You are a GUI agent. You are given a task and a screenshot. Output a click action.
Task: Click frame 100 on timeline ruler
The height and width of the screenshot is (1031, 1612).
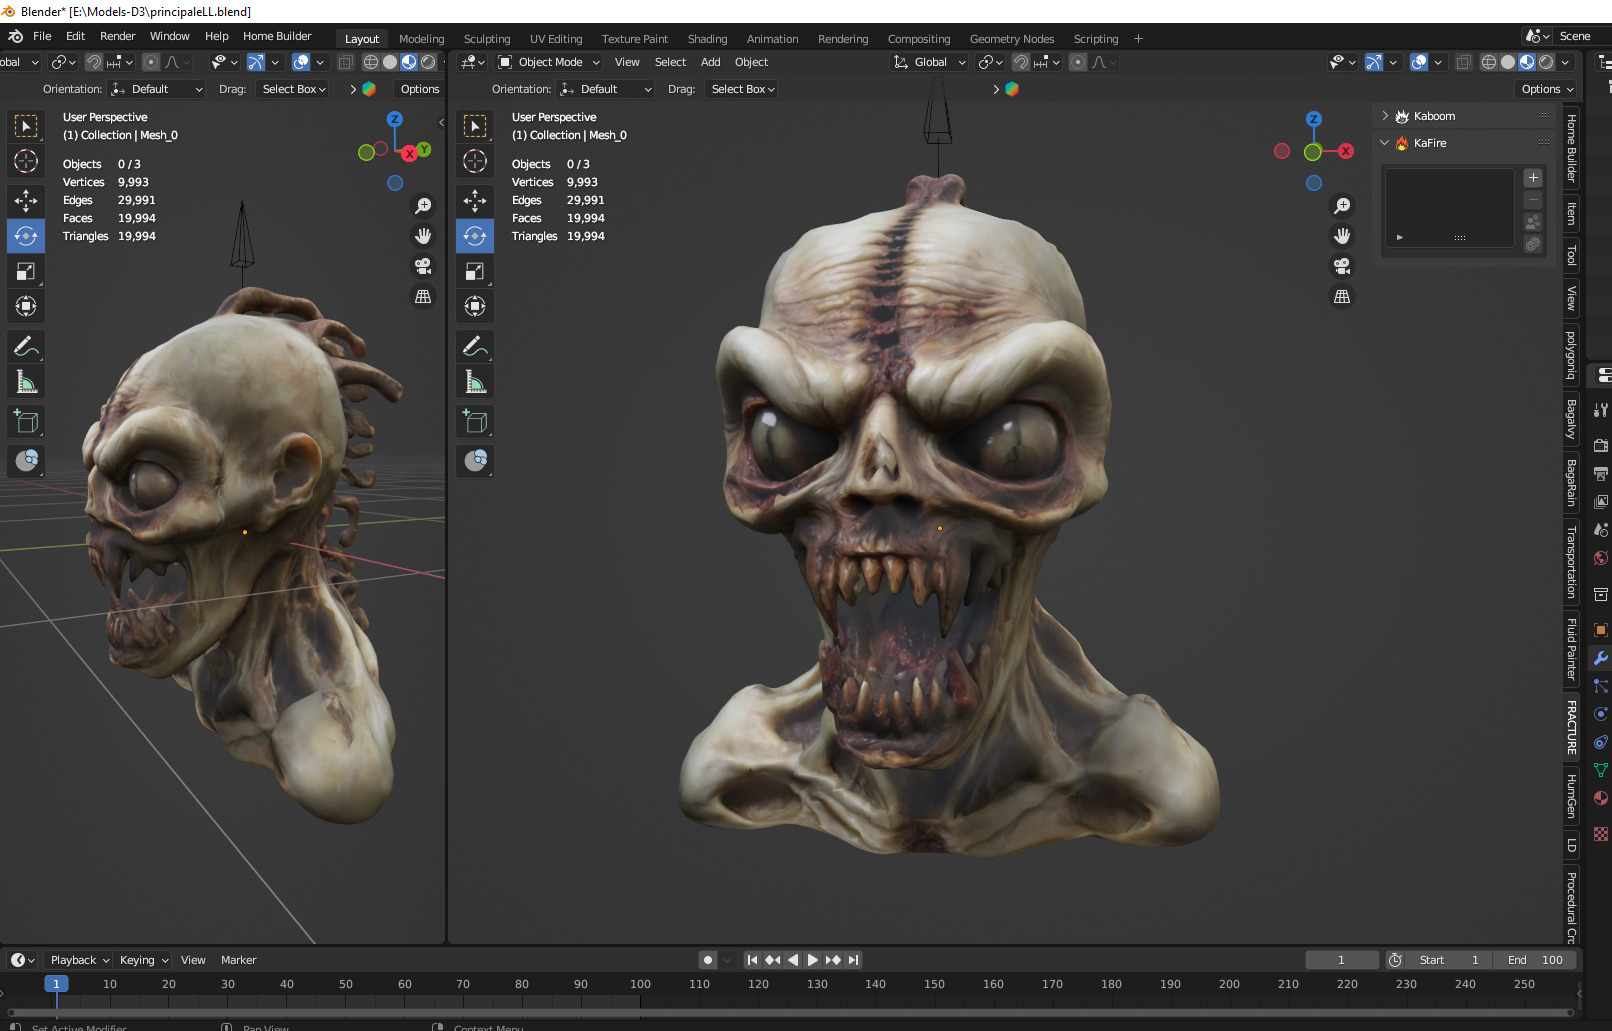tap(640, 984)
